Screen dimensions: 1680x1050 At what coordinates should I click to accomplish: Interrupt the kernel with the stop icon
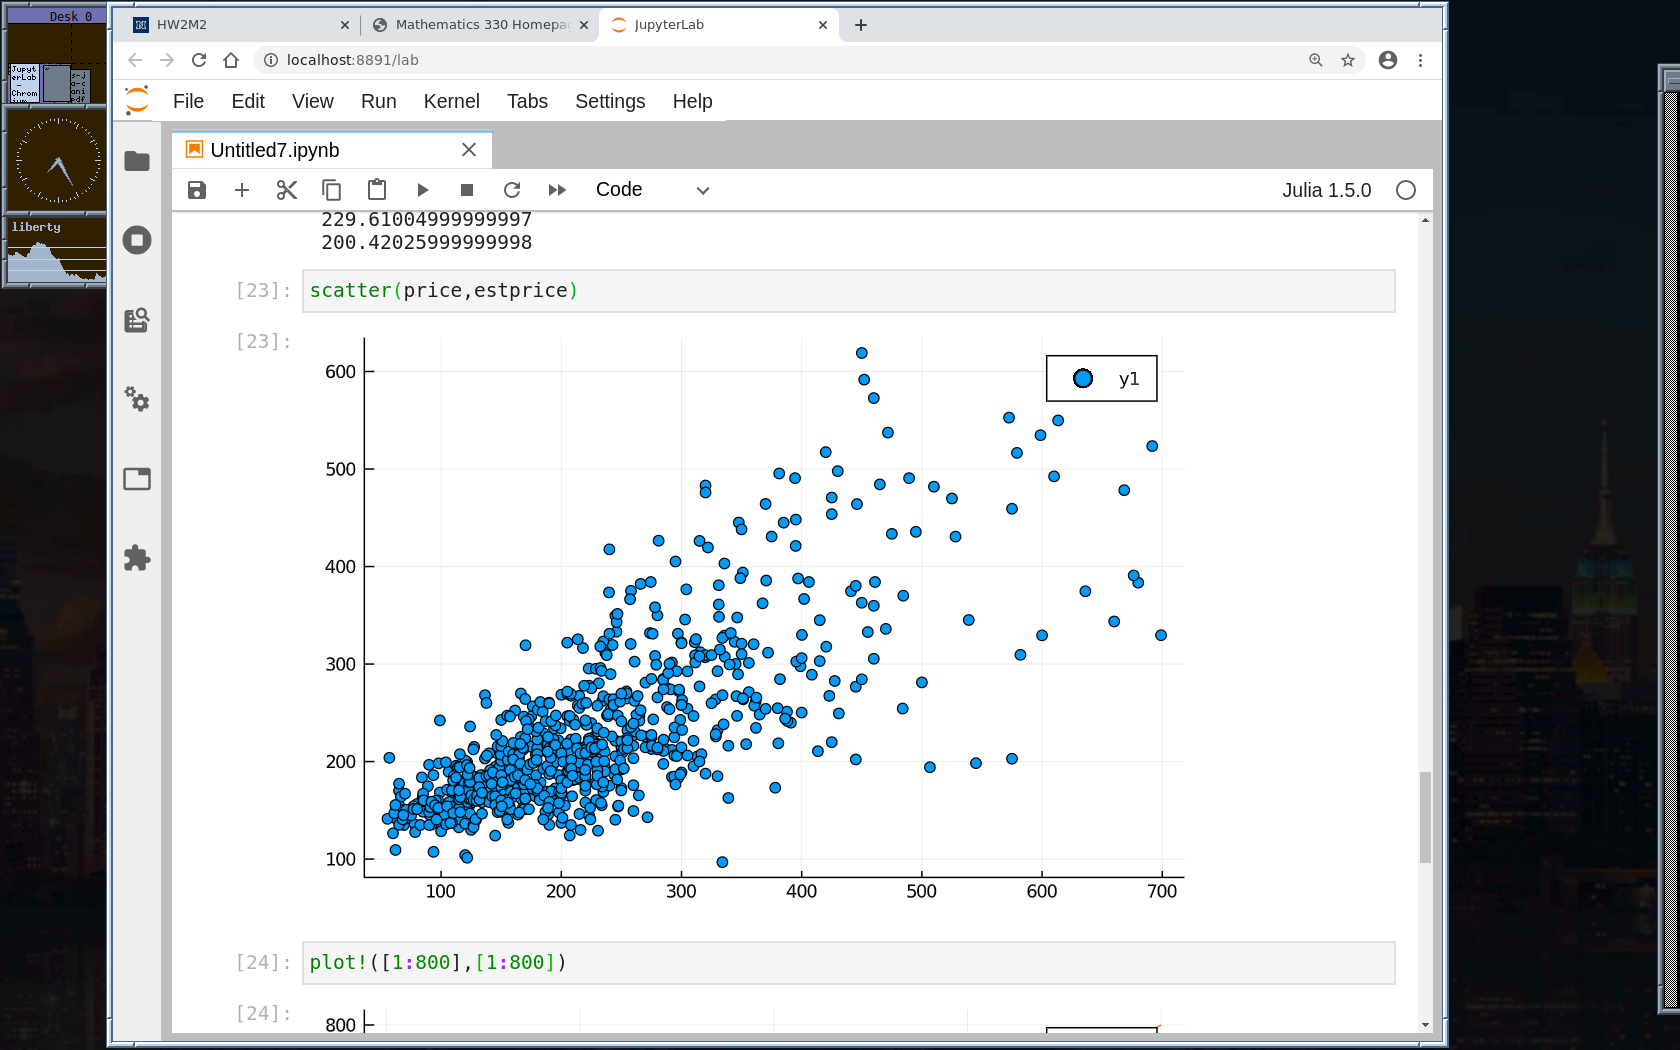tap(467, 190)
